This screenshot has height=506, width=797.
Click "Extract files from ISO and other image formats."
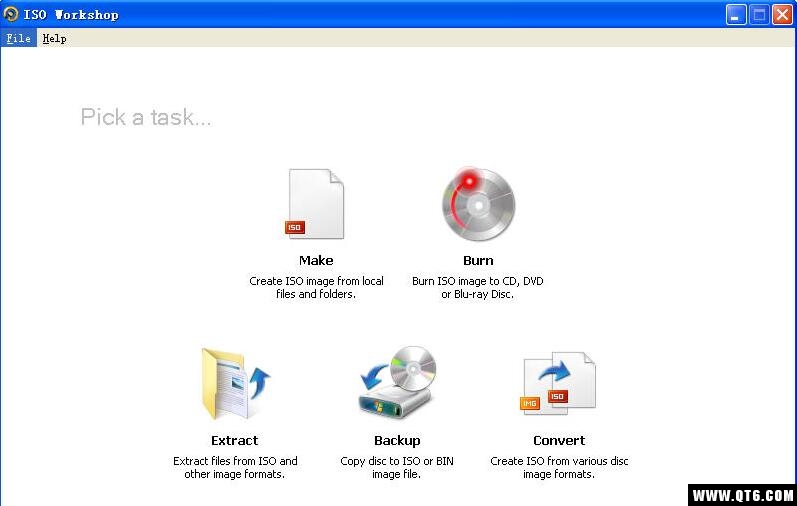point(235,467)
